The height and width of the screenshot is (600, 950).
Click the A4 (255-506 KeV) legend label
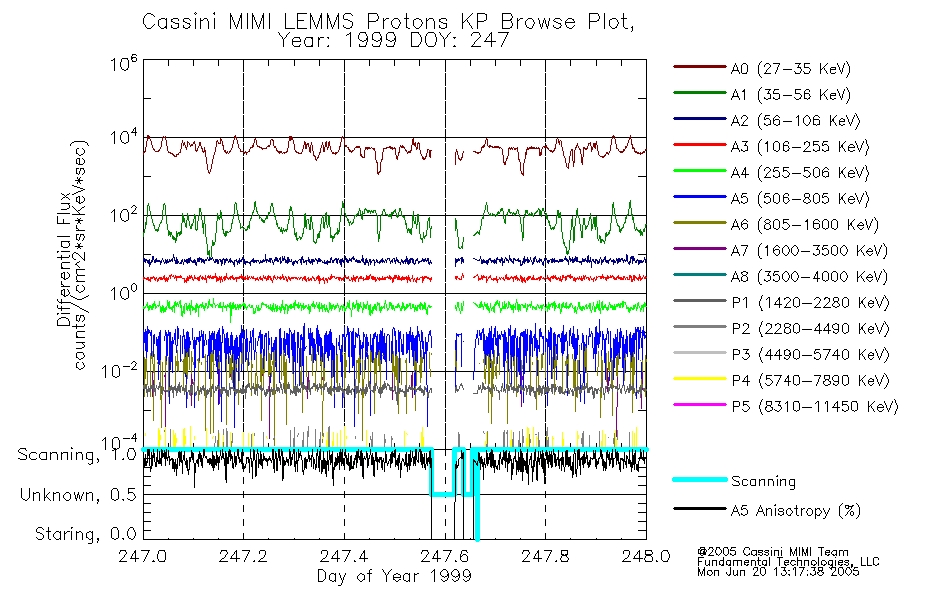[800, 173]
